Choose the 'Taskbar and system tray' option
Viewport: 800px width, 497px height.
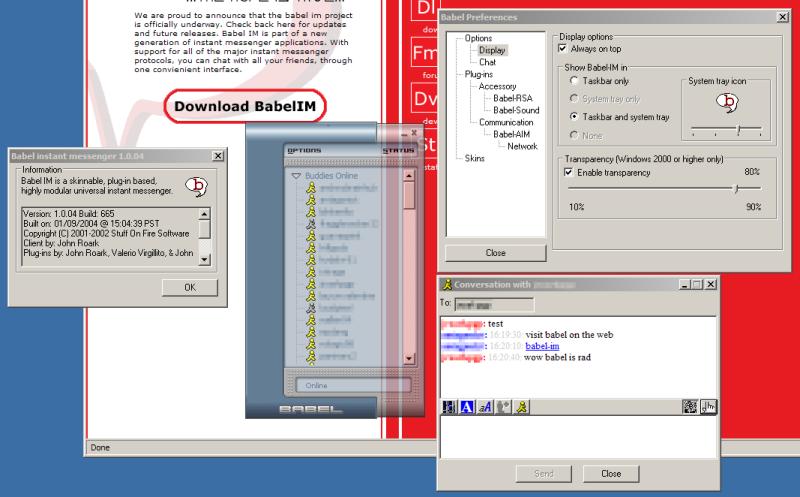tap(574, 117)
